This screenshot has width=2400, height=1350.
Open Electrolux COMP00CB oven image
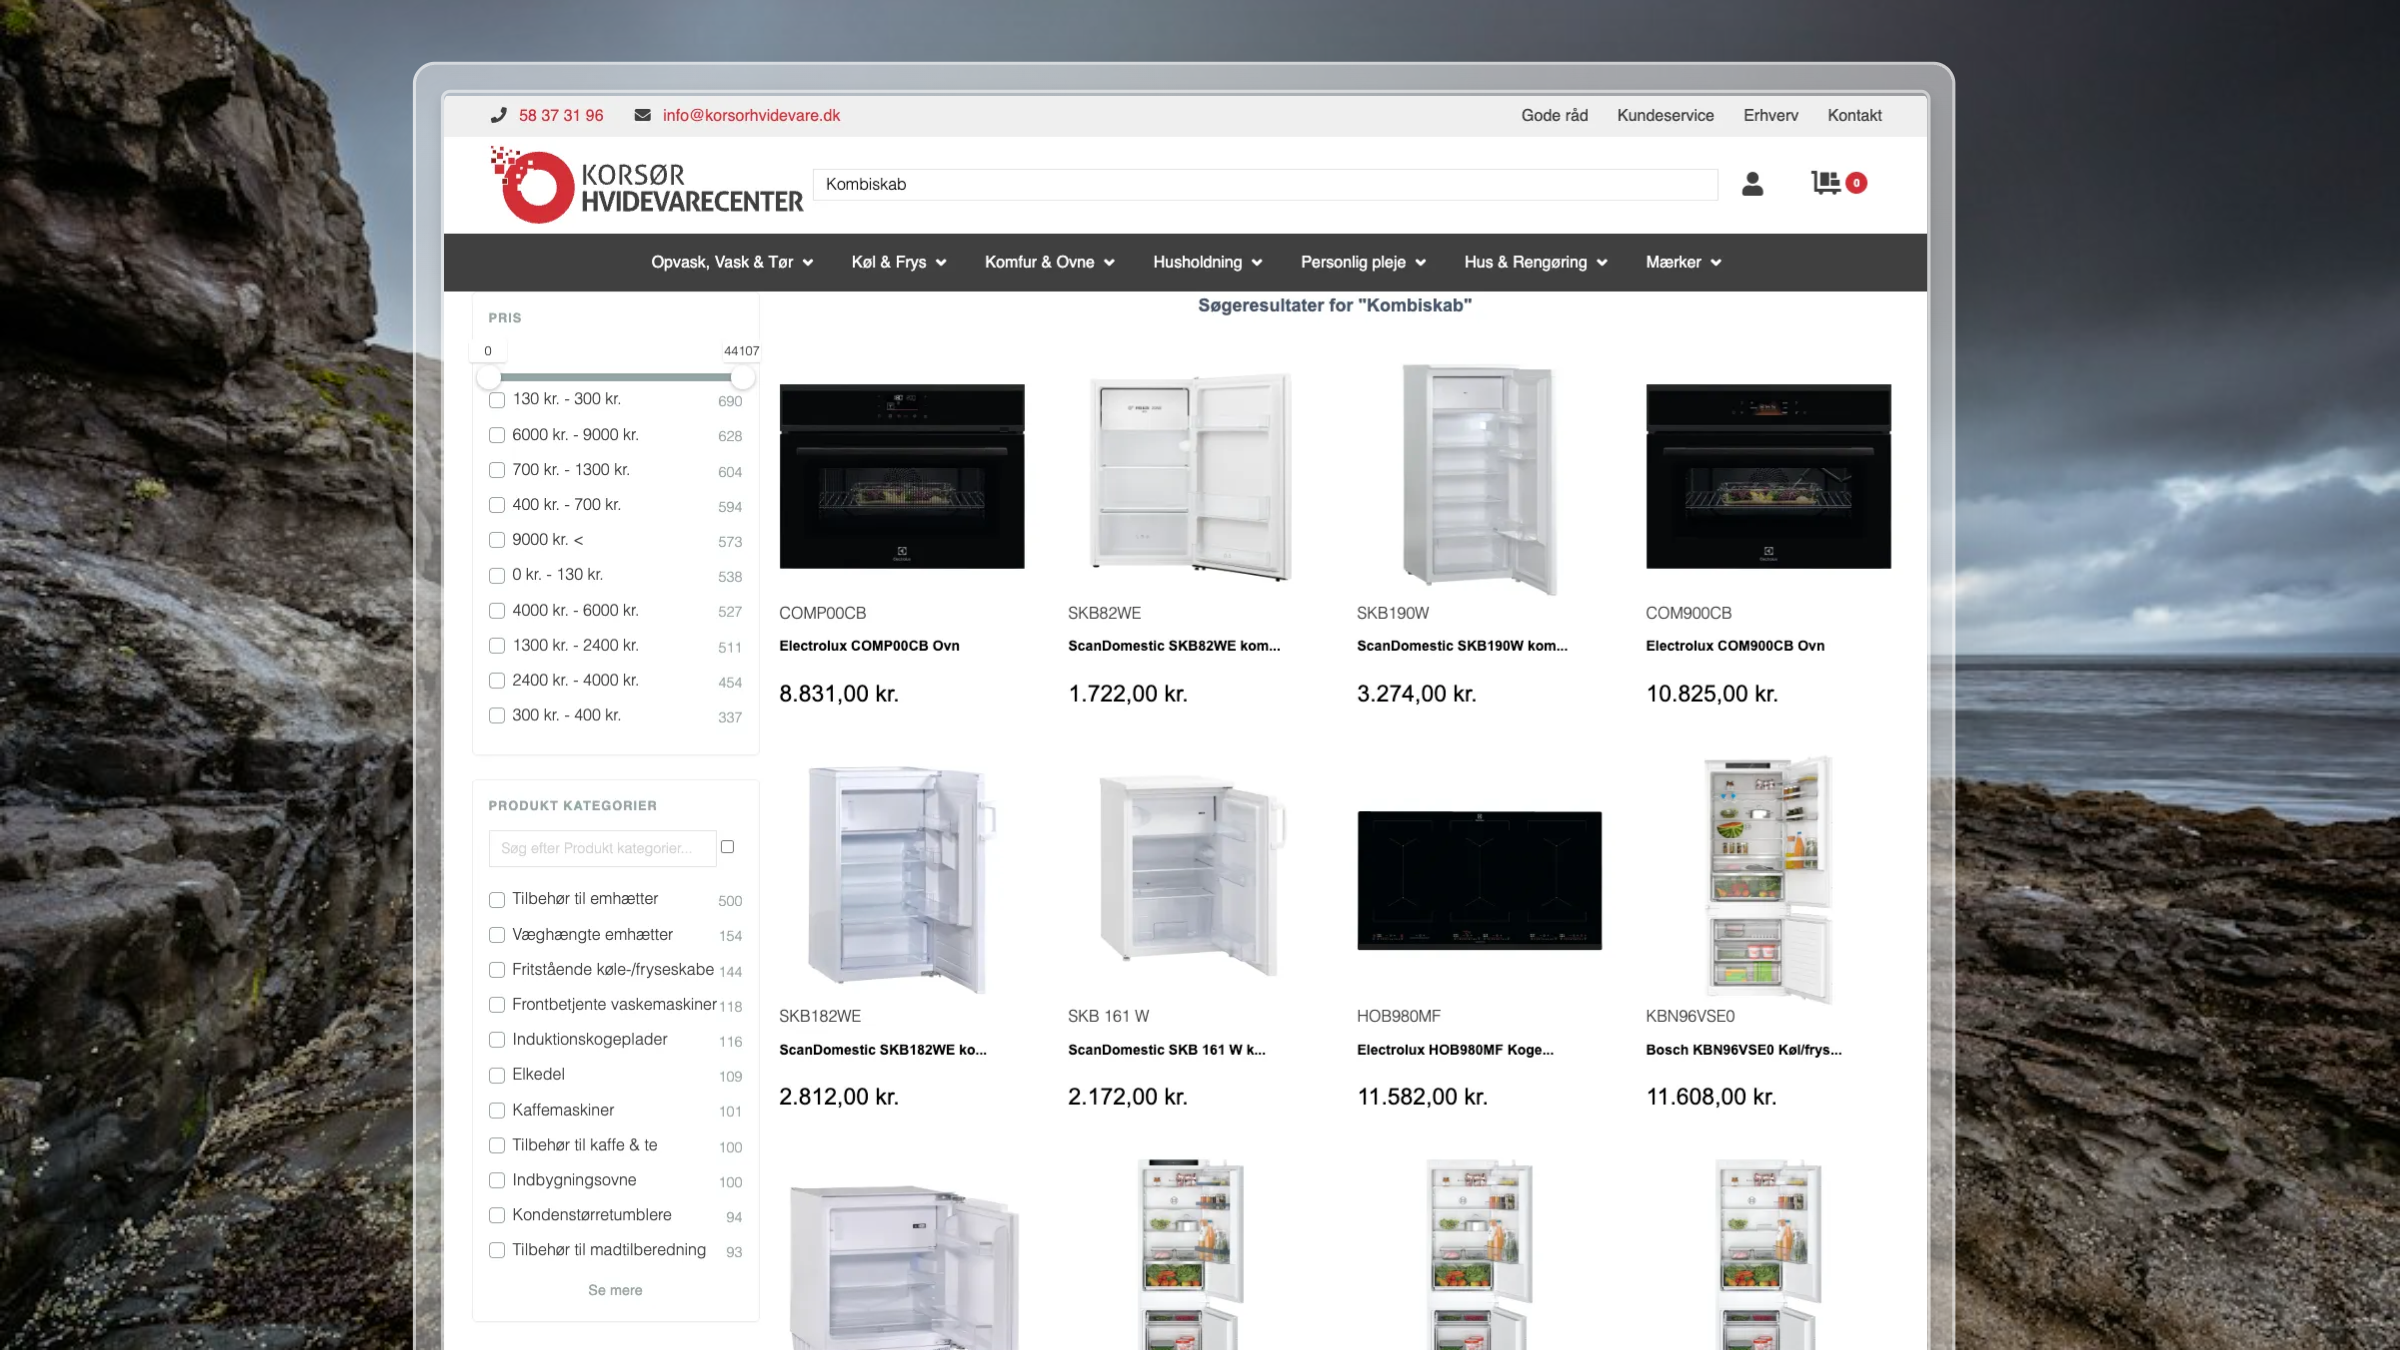(x=902, y=477)
